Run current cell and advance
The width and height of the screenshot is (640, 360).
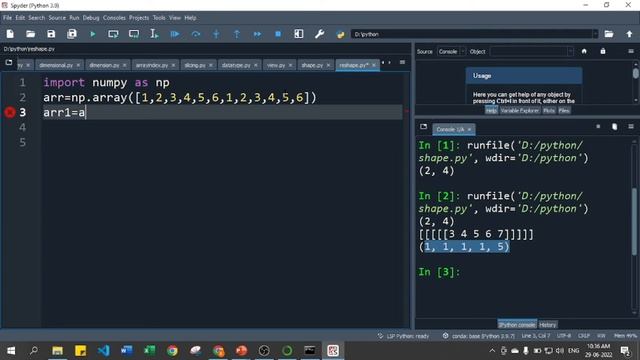click(134, 34)
